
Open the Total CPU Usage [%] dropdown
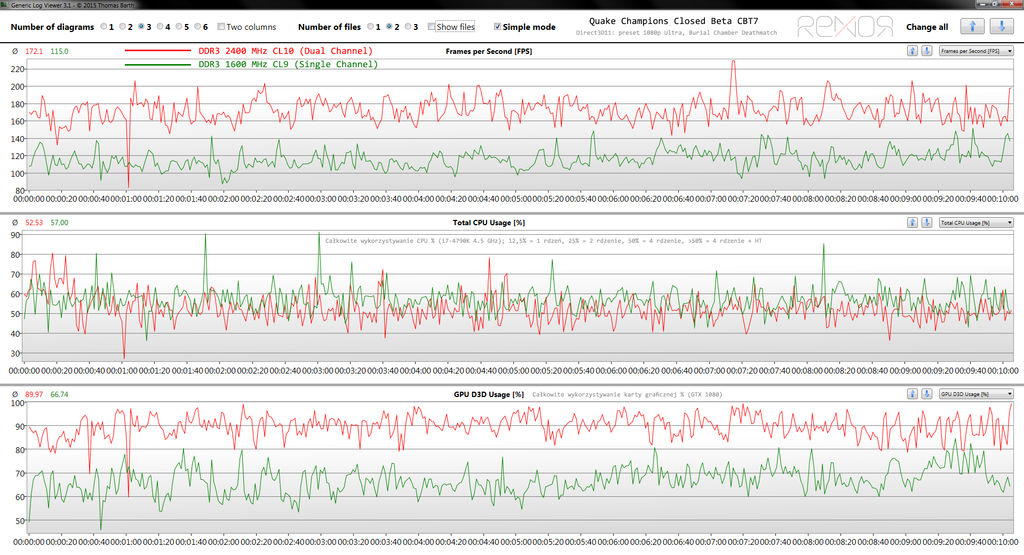tap(976, 223)
